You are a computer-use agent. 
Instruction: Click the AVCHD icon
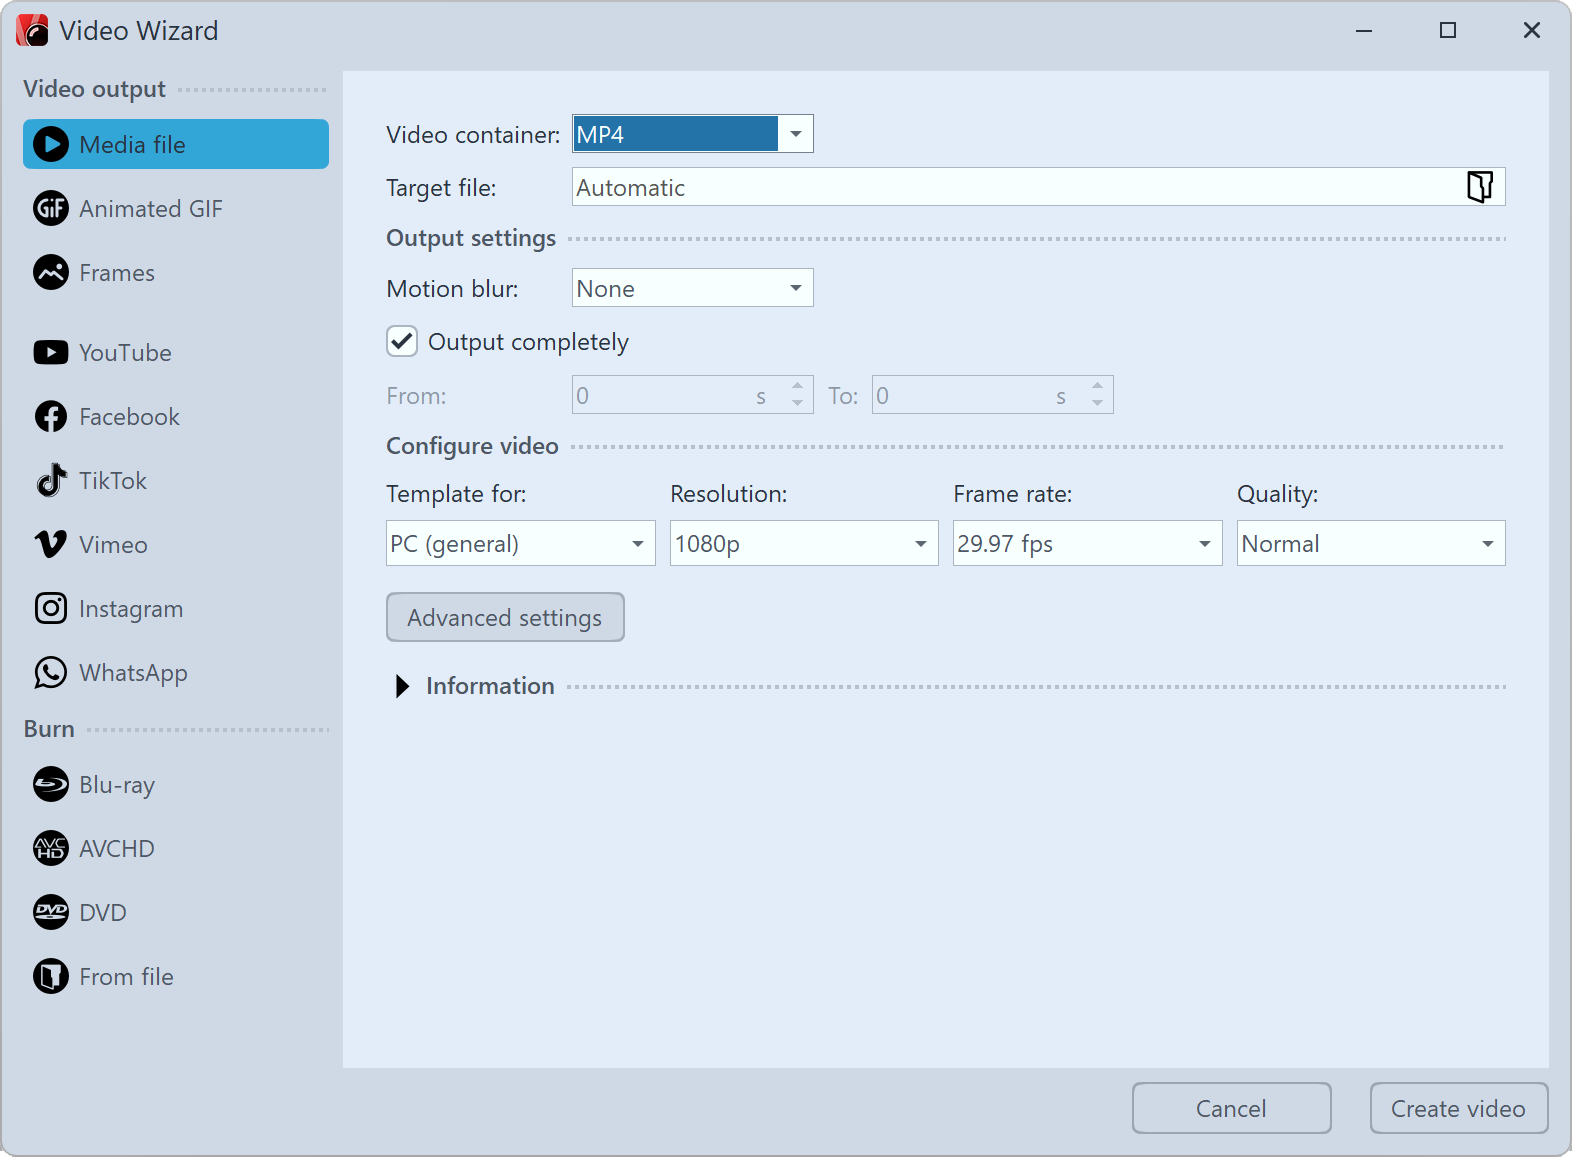(51, 848)
